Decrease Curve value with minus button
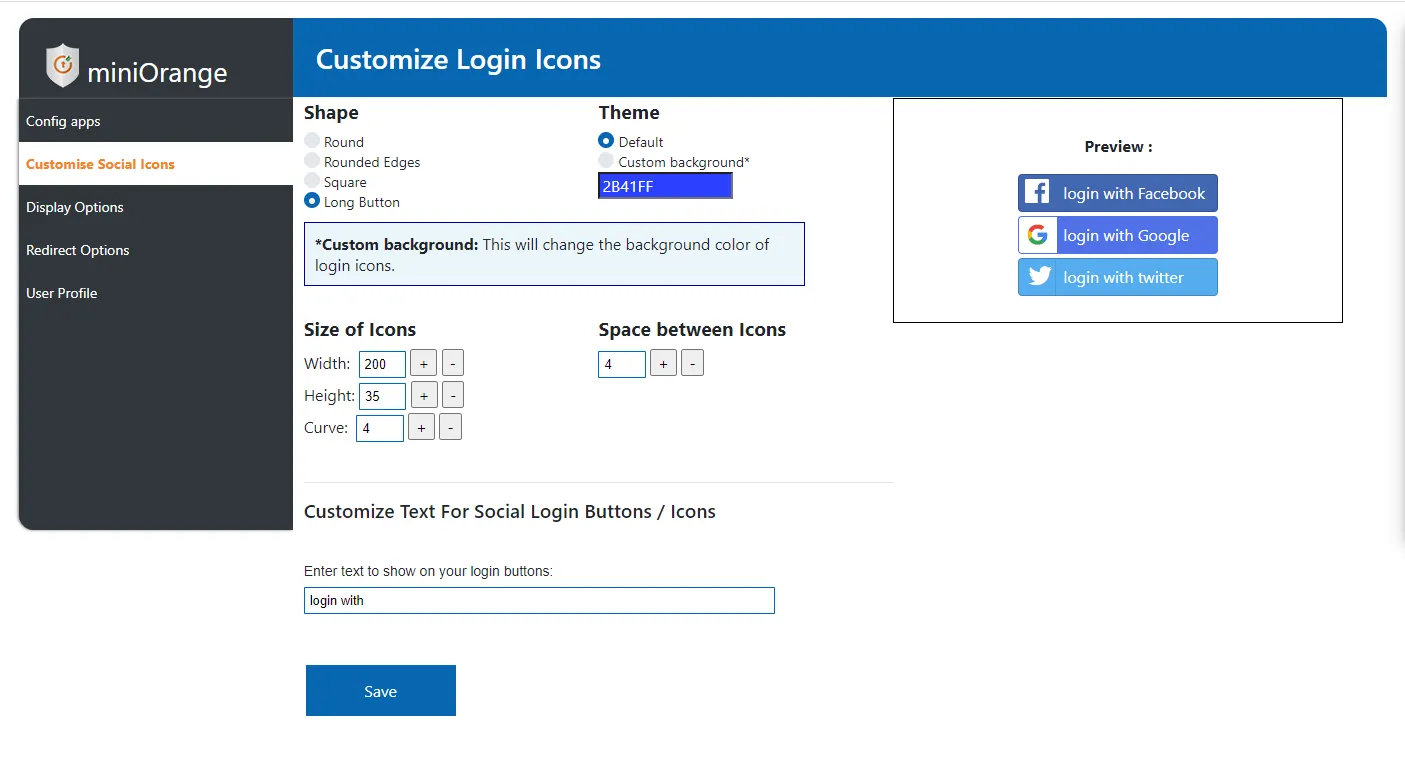Image resolution: width=1405 pixels, height=781 pixels. coord(451,428)
